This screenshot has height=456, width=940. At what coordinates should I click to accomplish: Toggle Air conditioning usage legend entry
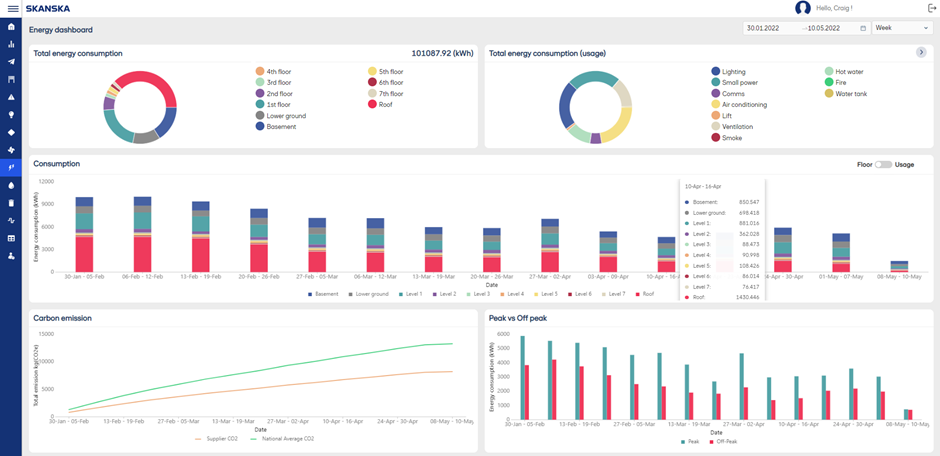[739, 104]
